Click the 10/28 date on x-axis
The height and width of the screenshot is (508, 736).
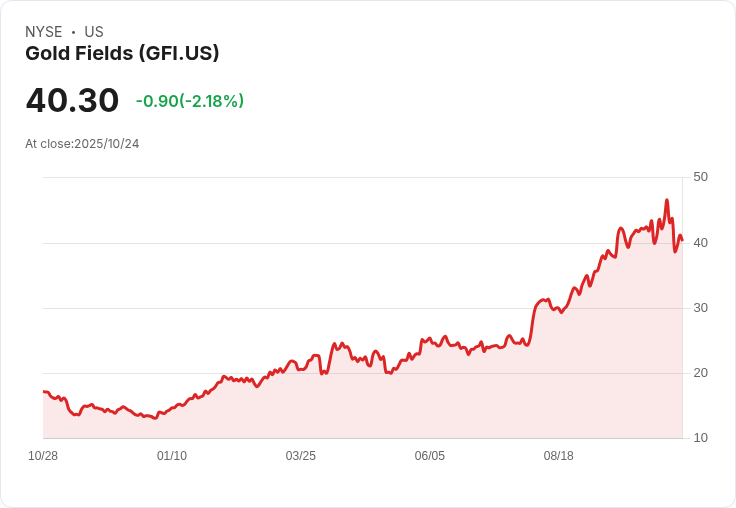43,456
